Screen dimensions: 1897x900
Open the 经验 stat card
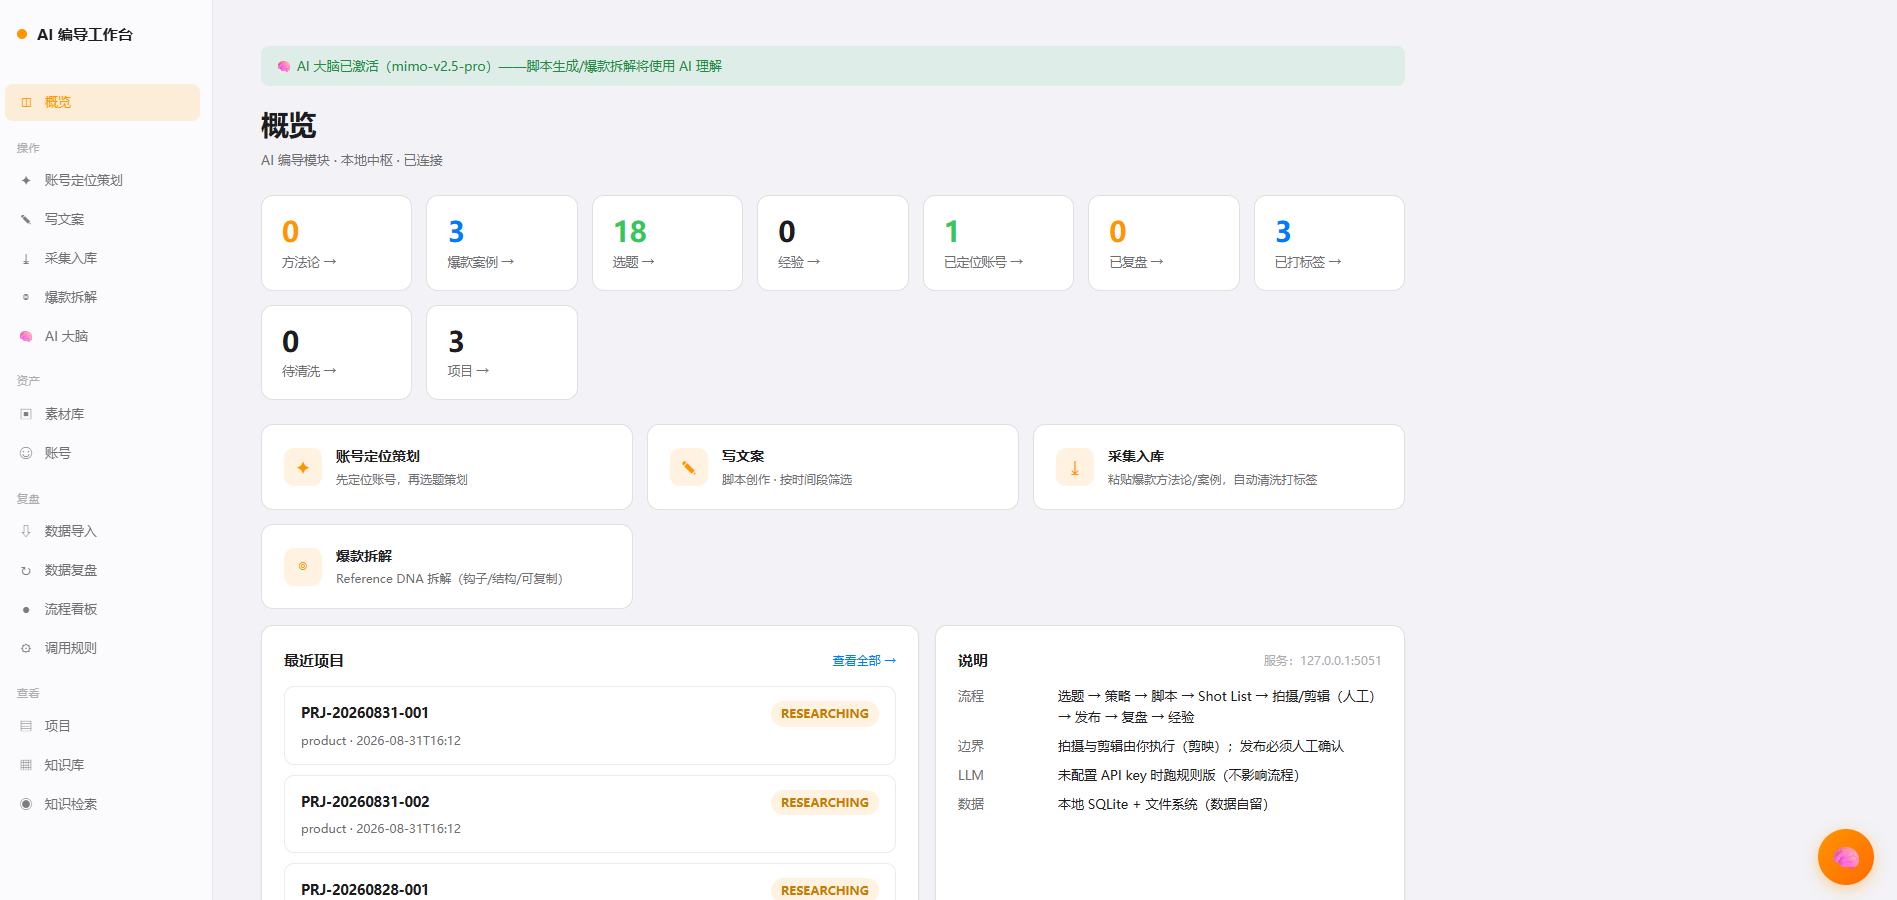point(833,243)
